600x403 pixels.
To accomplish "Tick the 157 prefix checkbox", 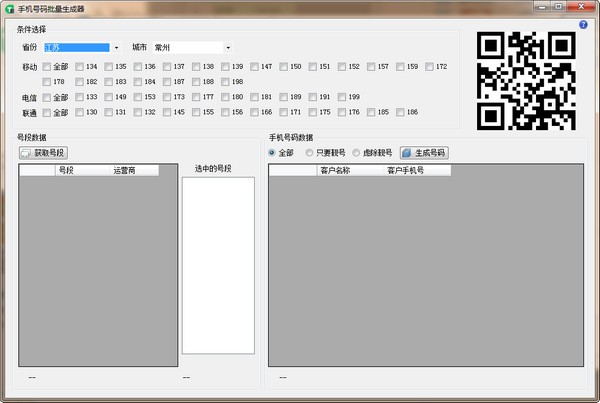I will click(x=371, y=67).
